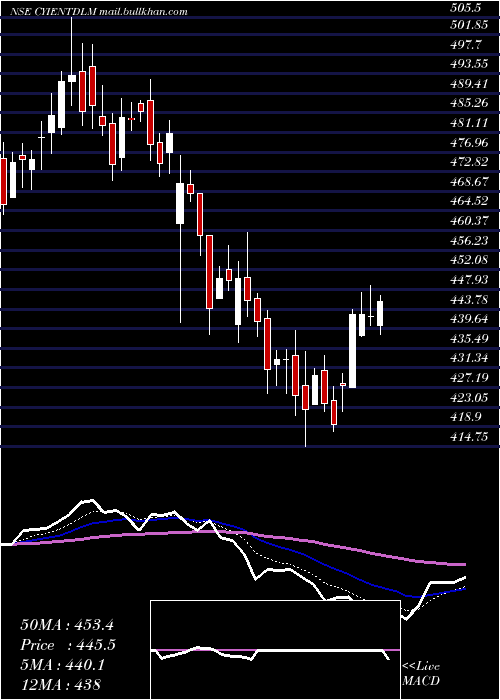
Task: Select the 5MA : 440.1 value
Action: [62, 665]
